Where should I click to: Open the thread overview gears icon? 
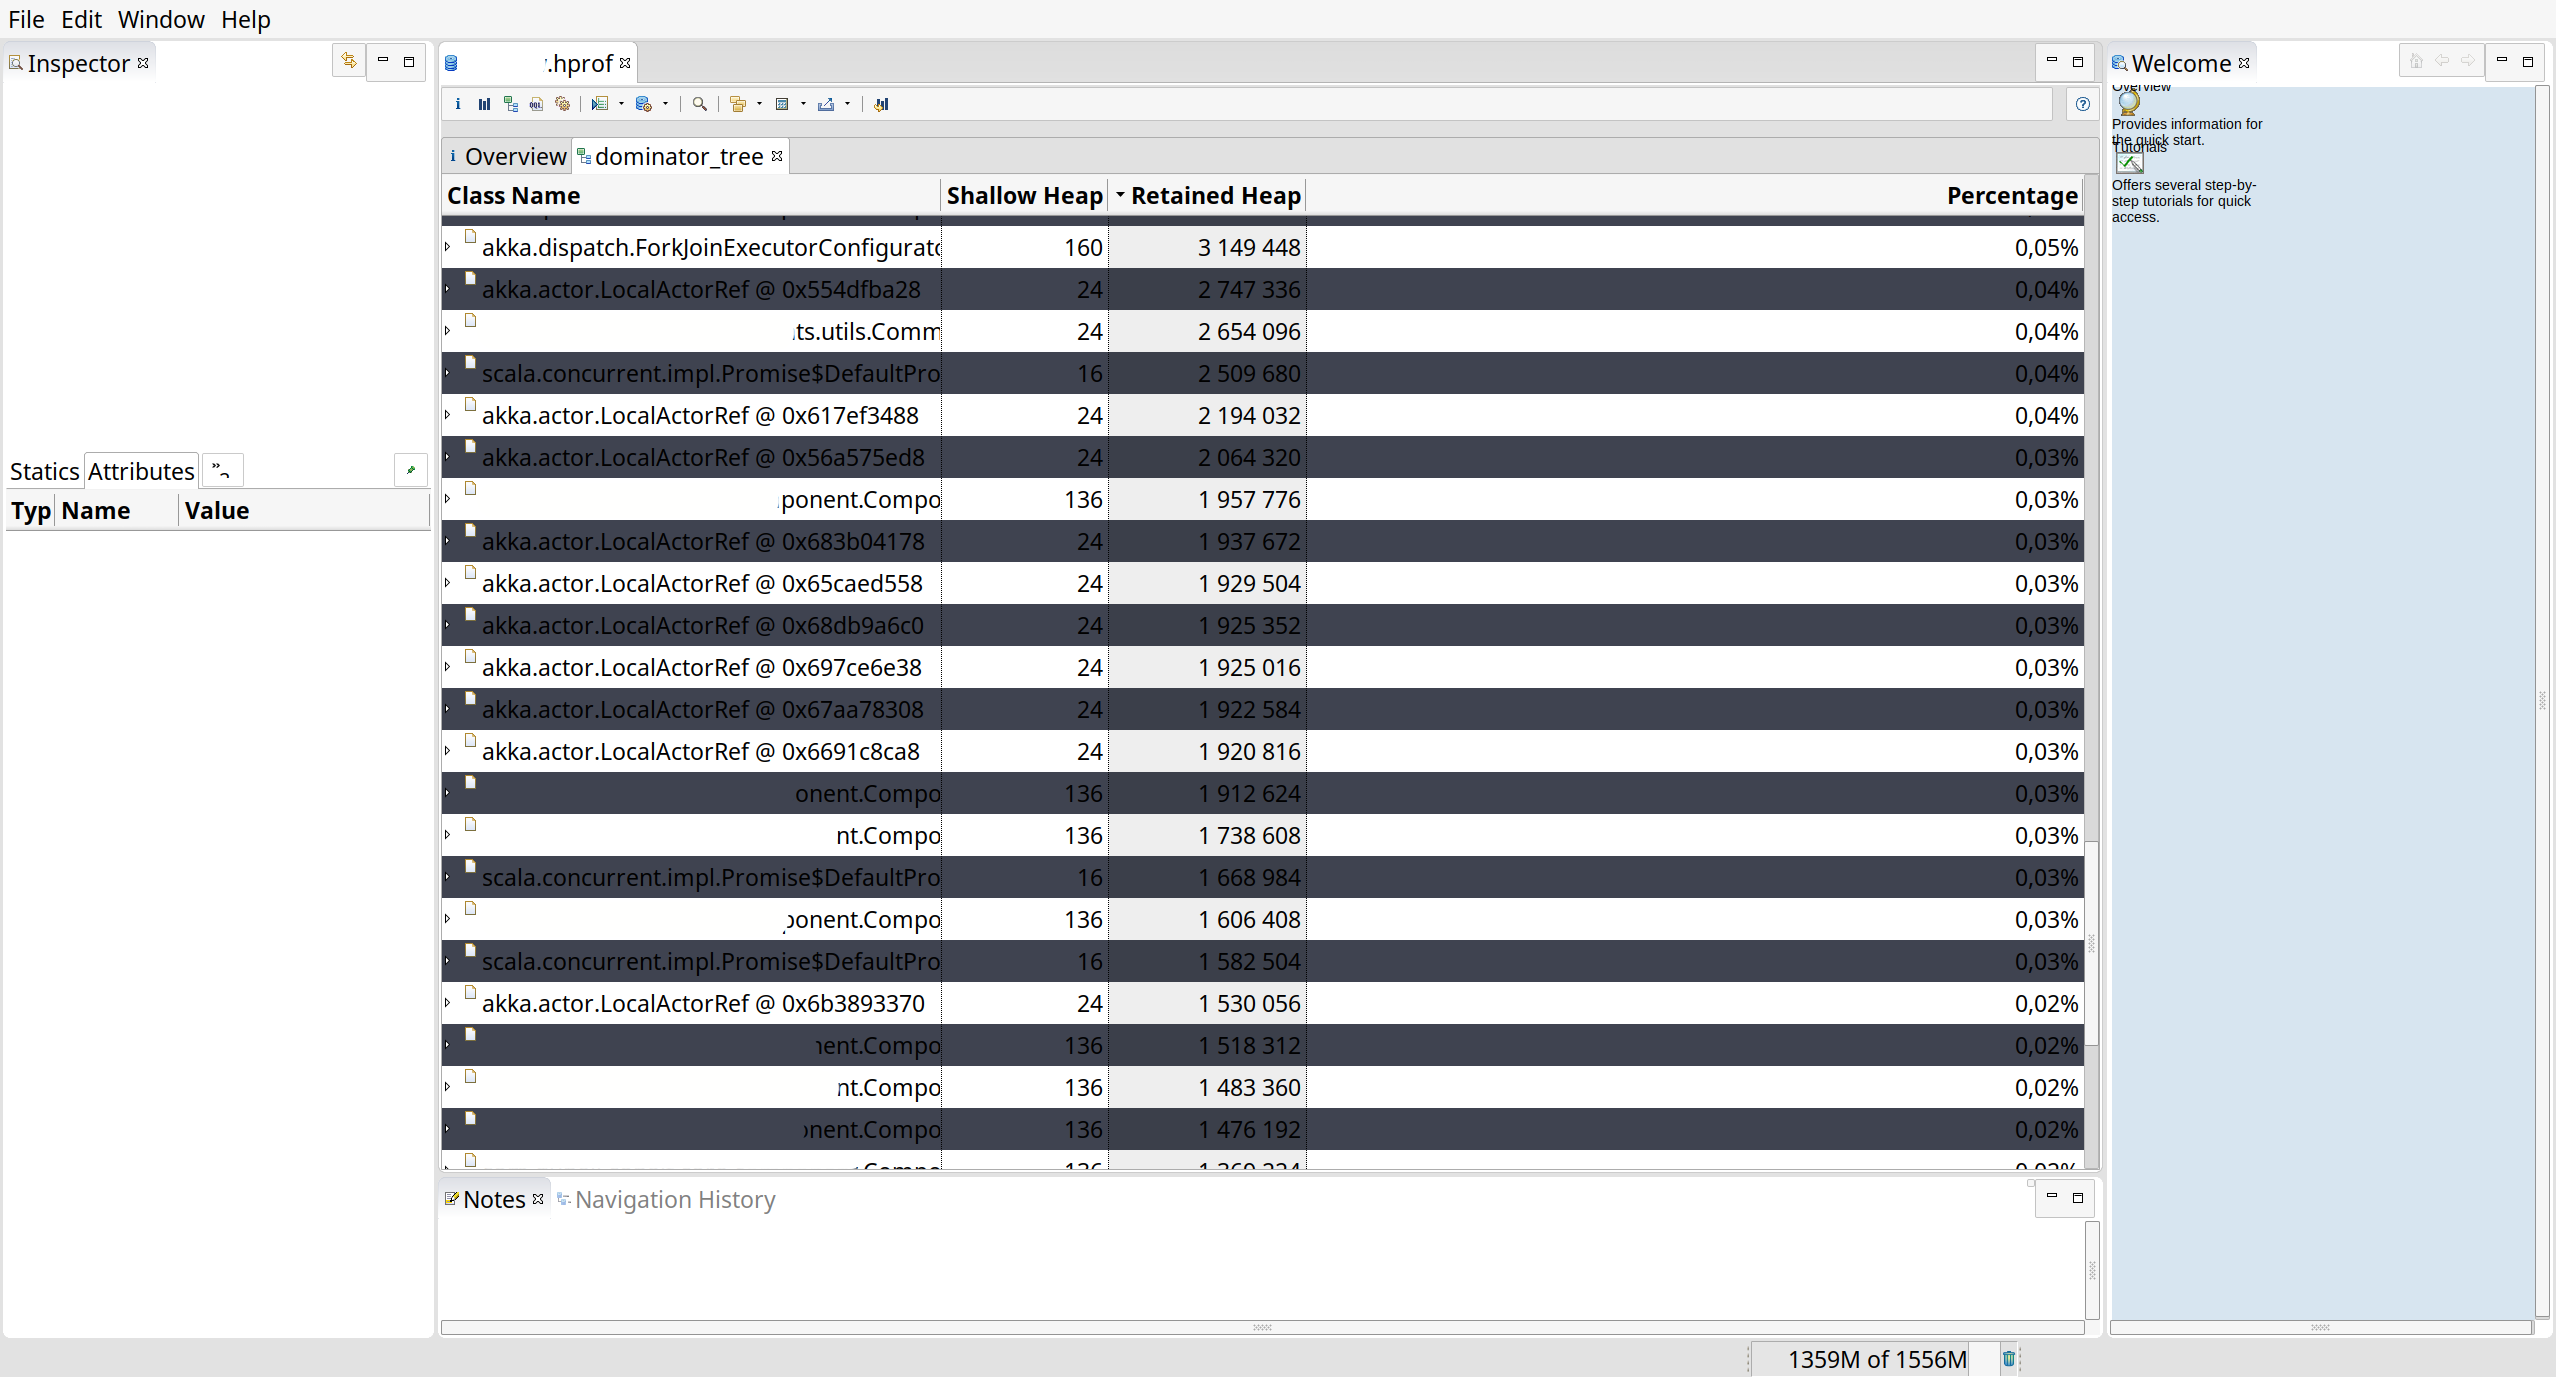tap(563, 104)
